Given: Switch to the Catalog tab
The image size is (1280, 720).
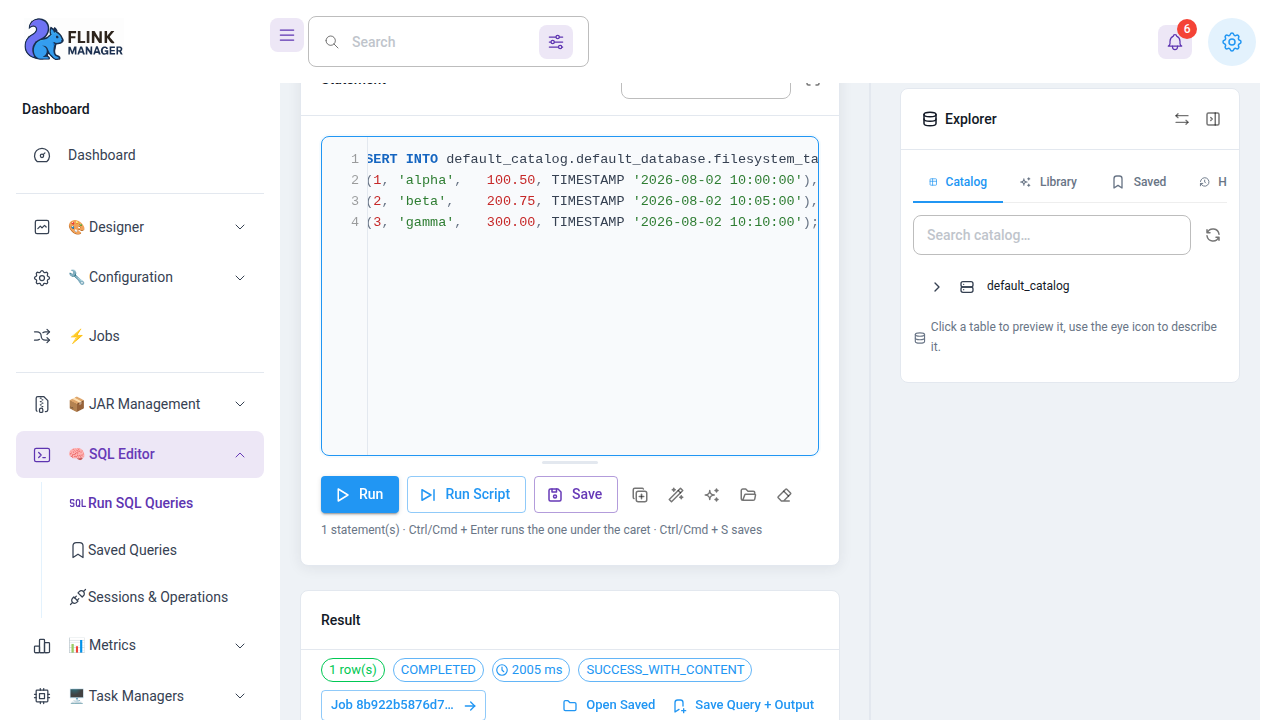Looking at the screenshot, I should pyautogui.click(x=958, y=182).
